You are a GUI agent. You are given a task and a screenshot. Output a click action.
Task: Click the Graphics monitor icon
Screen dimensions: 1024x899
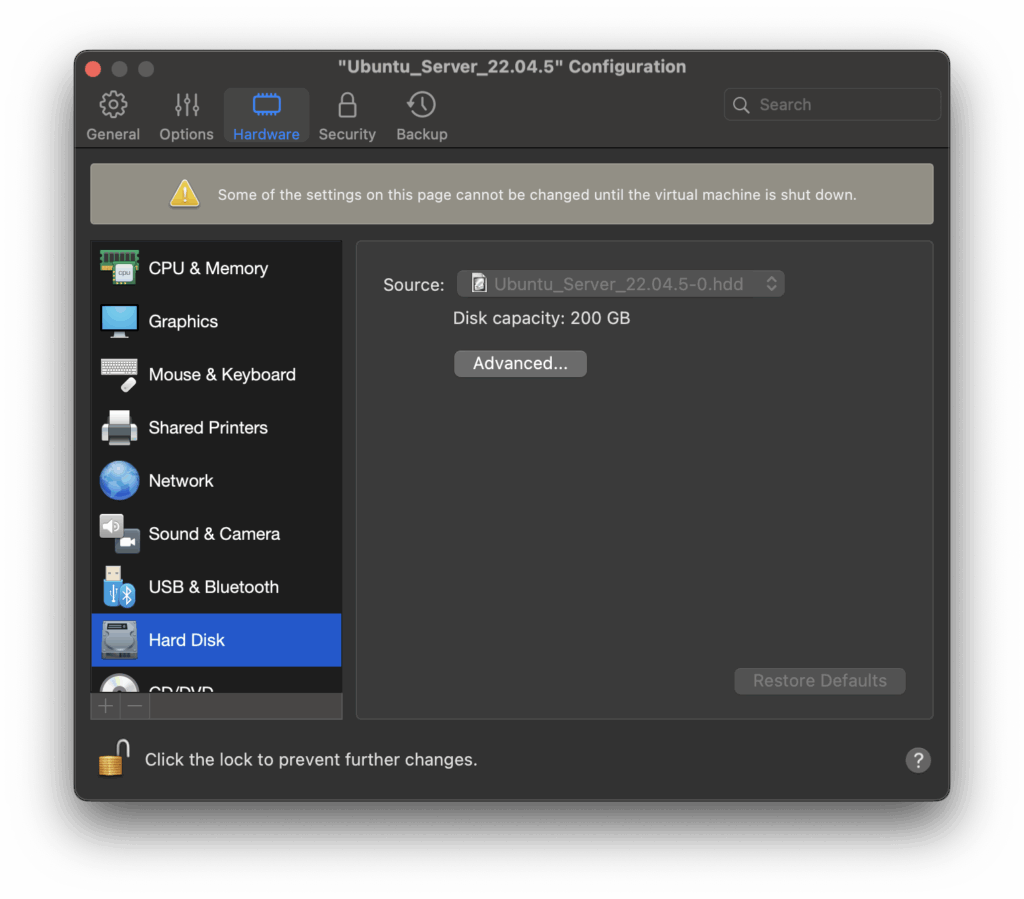point(120,321)
